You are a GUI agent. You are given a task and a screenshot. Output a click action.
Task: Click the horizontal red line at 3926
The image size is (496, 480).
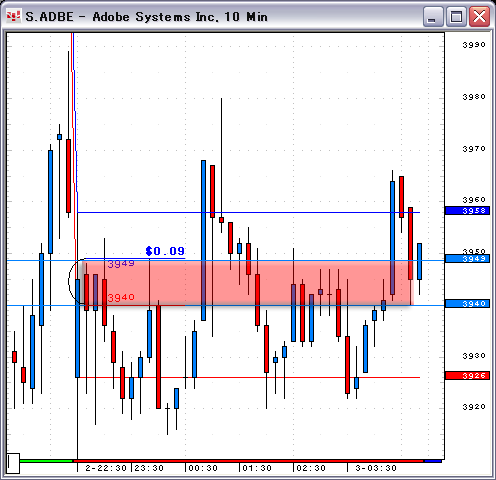click(248, 377)
